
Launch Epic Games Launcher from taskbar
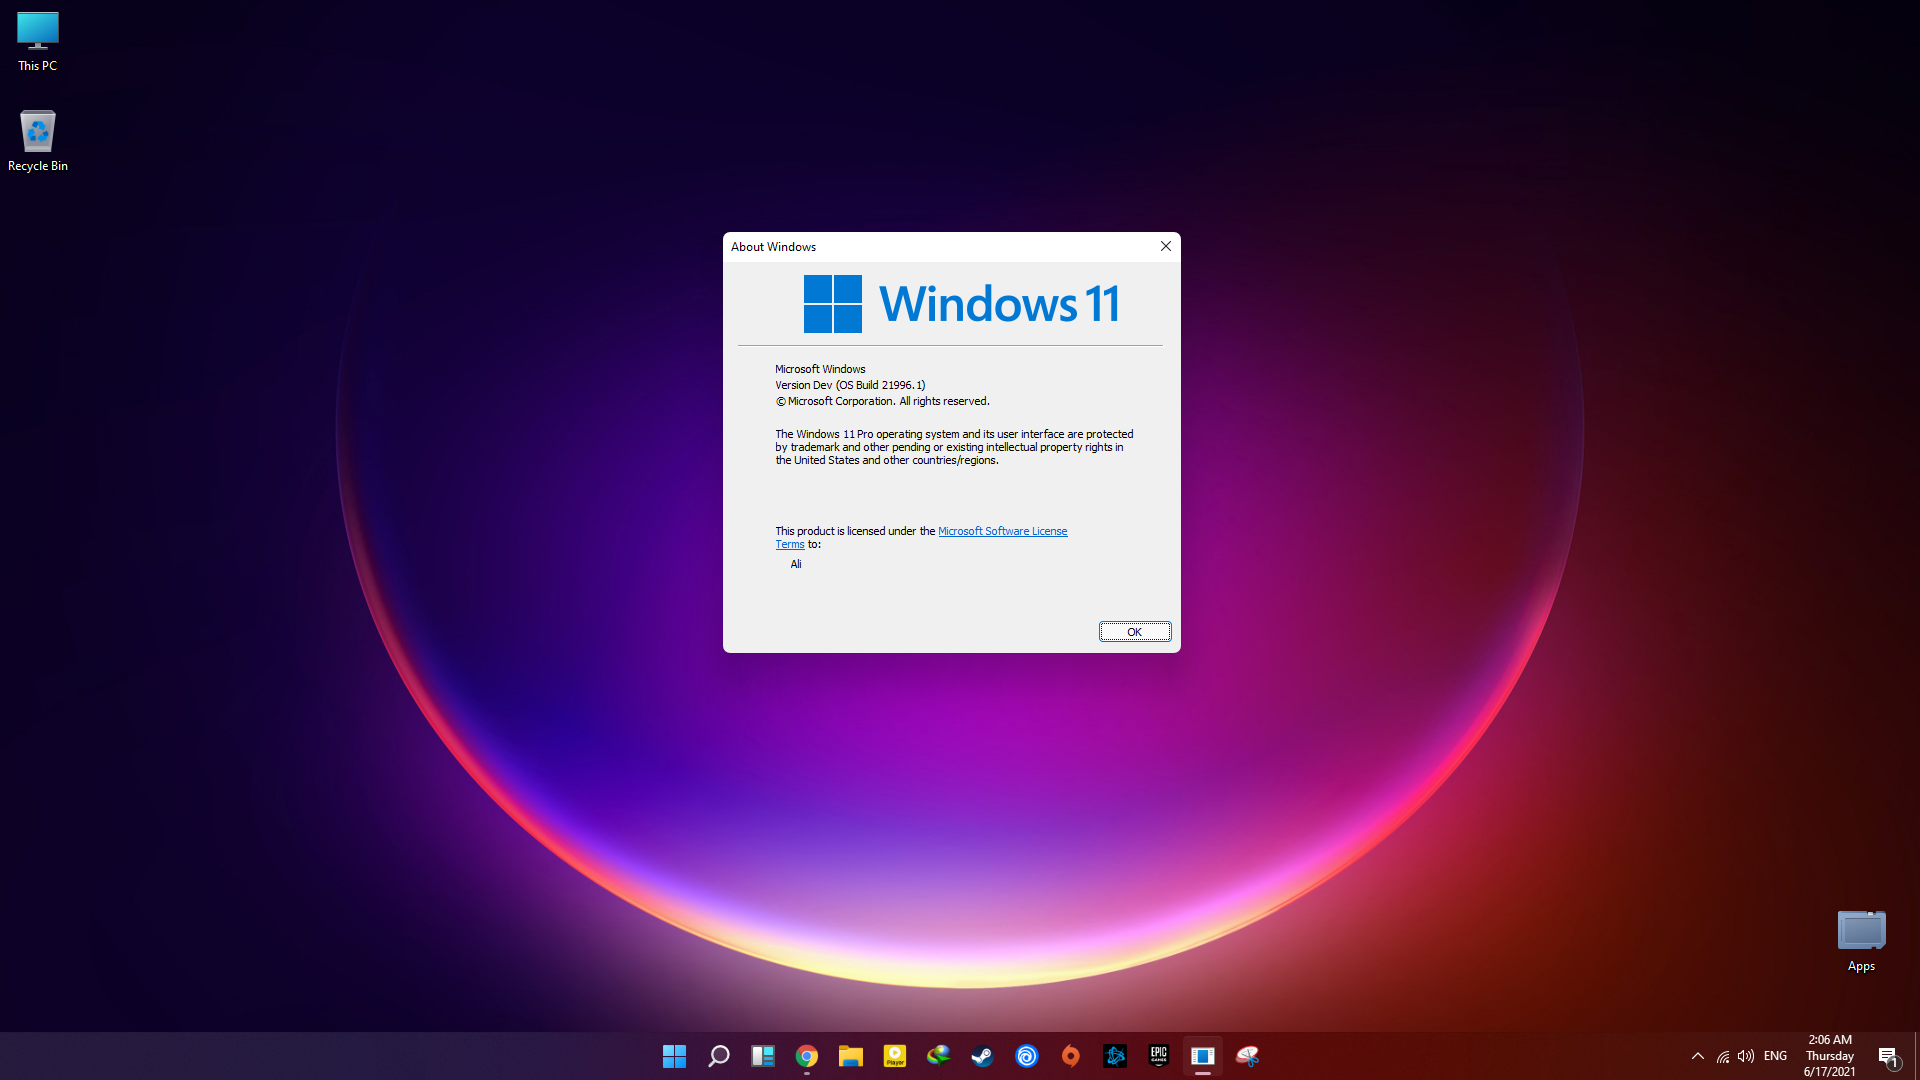[x=1158, y=1056]
